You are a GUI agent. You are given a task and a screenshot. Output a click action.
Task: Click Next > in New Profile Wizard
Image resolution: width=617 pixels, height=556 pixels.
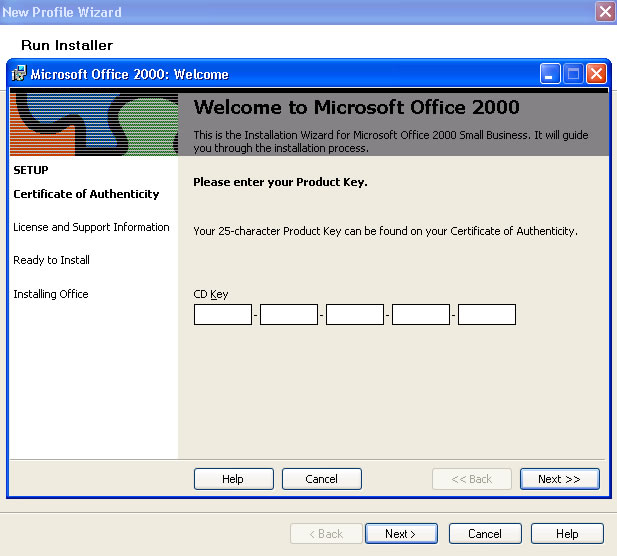tap(401, 534)
